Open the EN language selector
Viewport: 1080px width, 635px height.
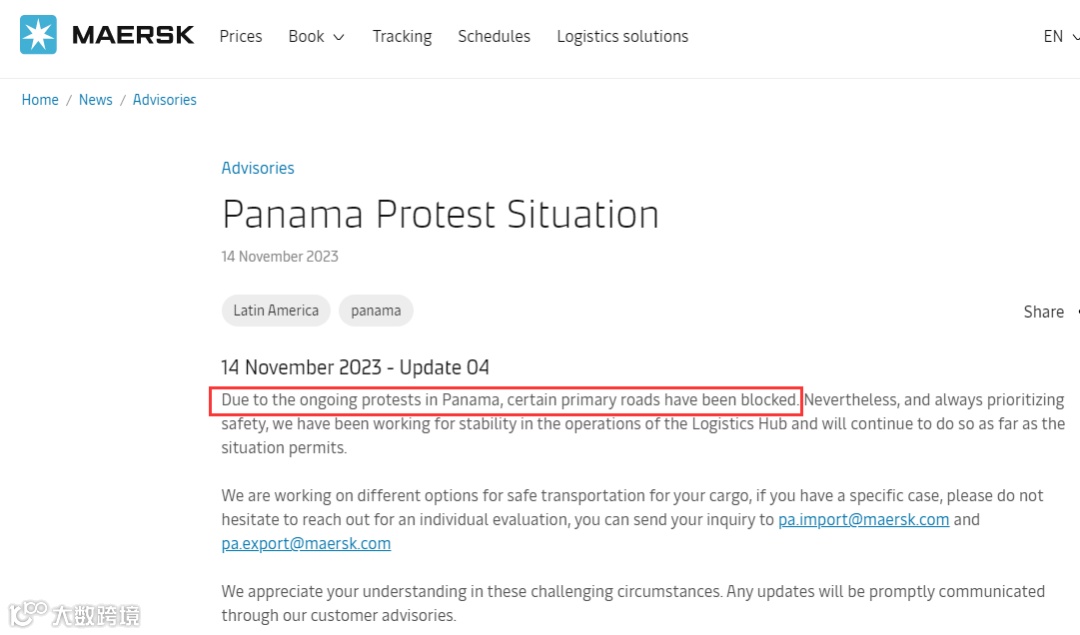click(1059, 36)
